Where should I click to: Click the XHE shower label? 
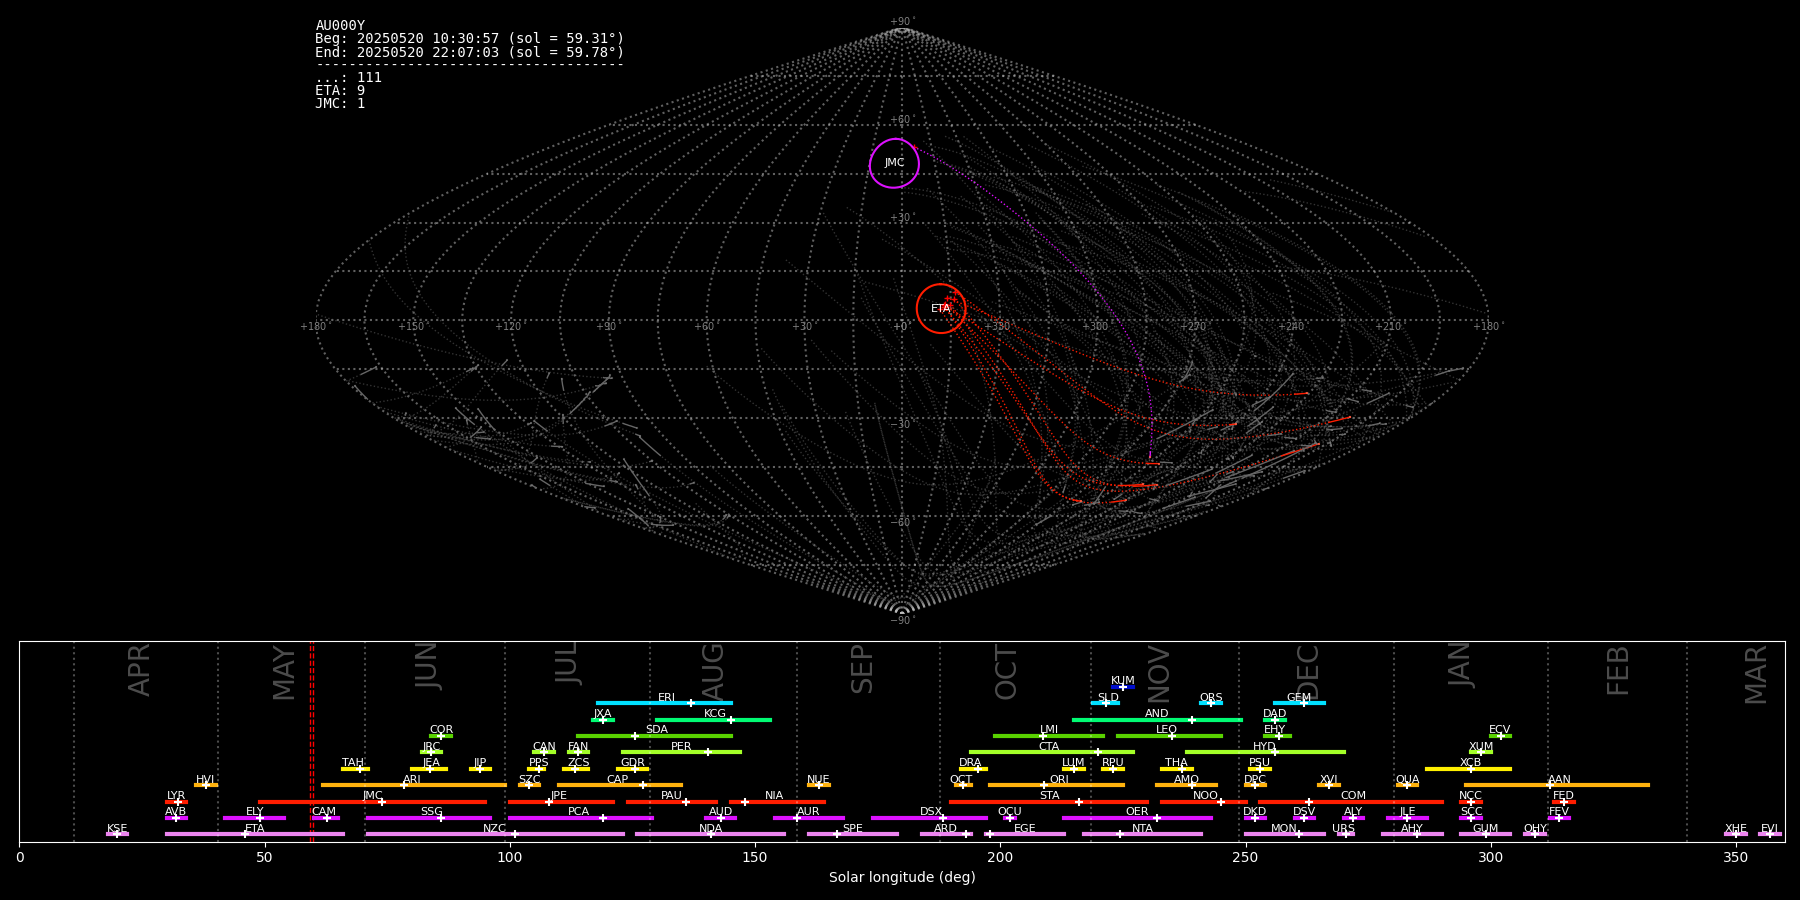point(1736,829)
